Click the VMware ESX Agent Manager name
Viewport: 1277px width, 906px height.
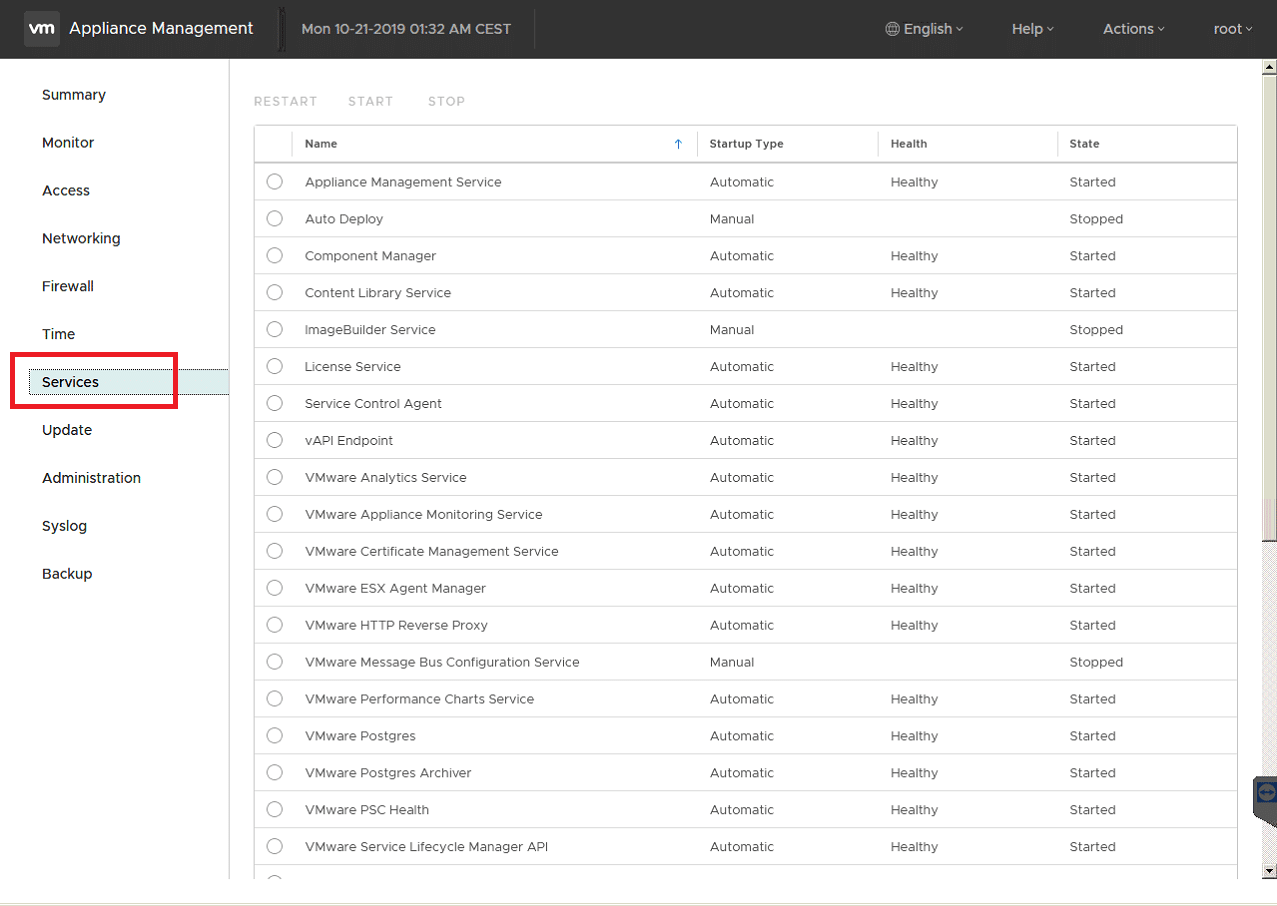click(x=395, y=589)
